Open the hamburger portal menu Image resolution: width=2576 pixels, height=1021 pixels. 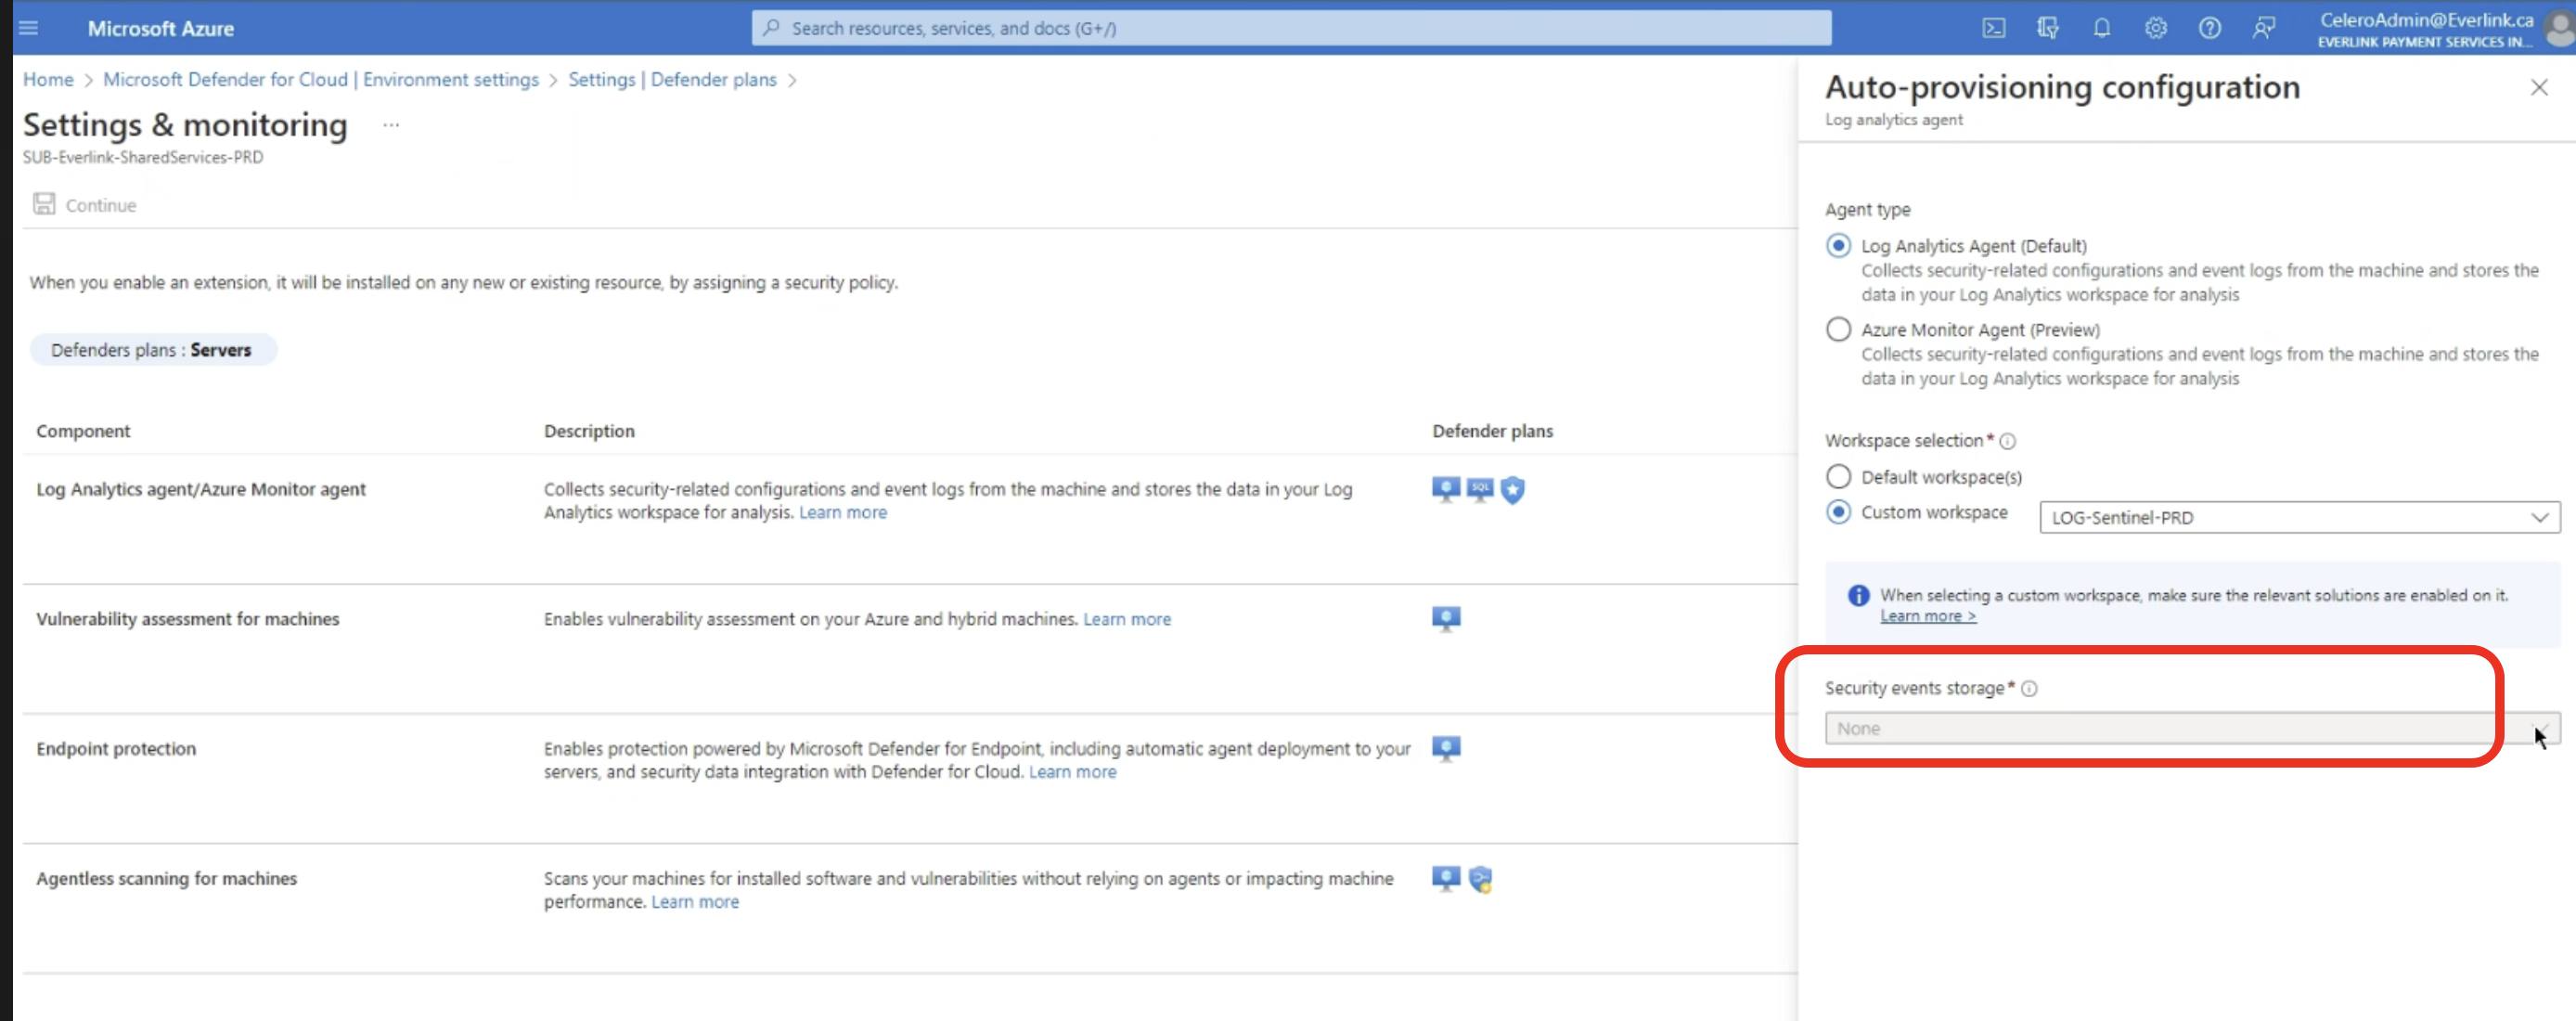click(x=28, y=28)
